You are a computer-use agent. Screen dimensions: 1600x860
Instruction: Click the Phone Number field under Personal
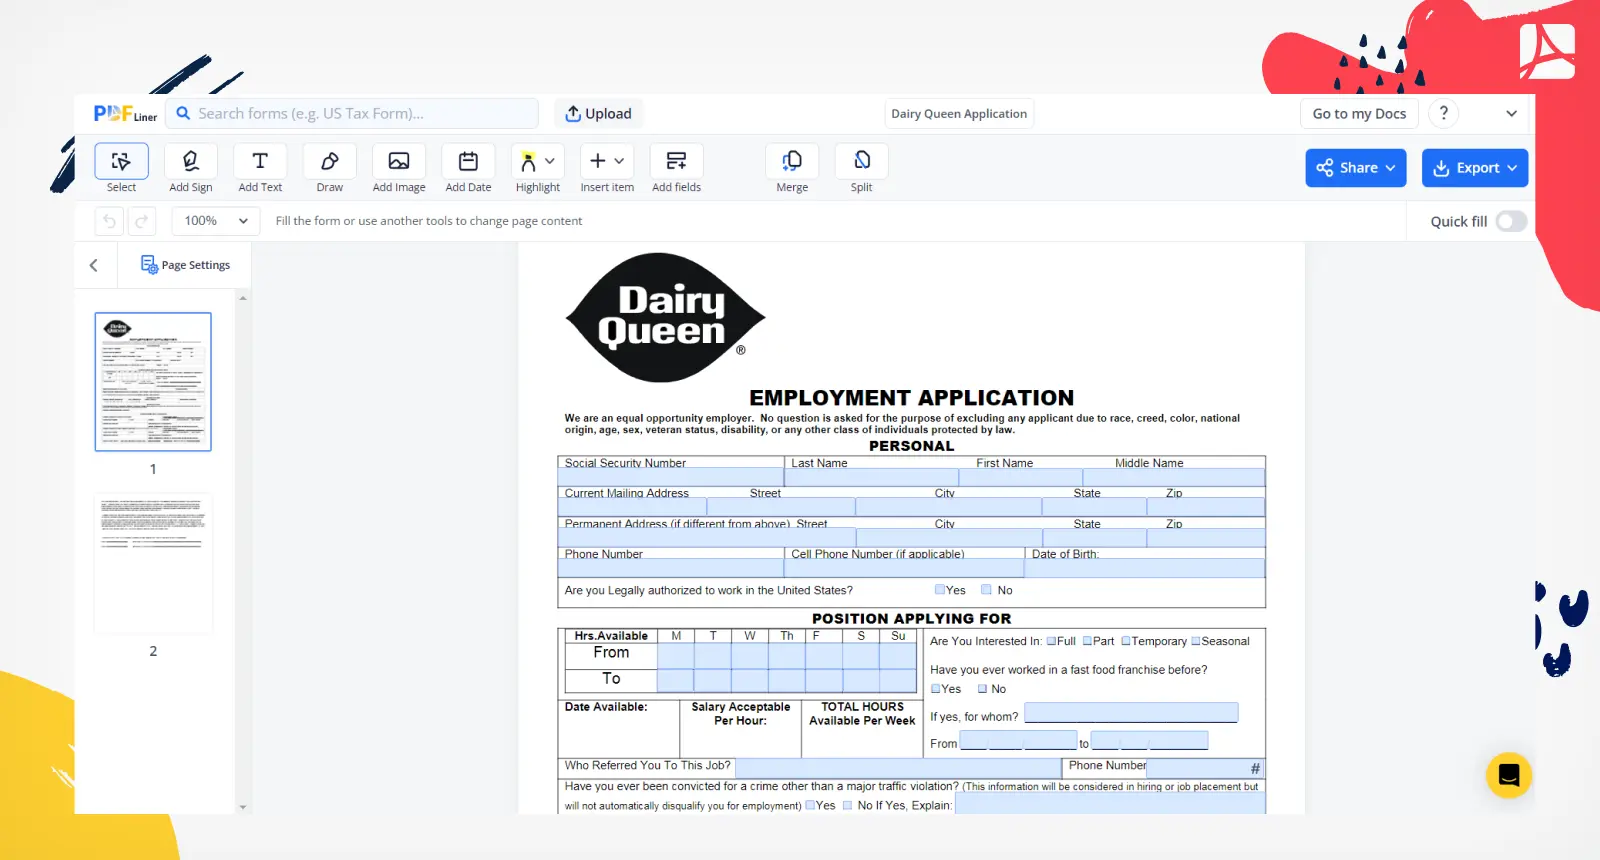[670, 568]
